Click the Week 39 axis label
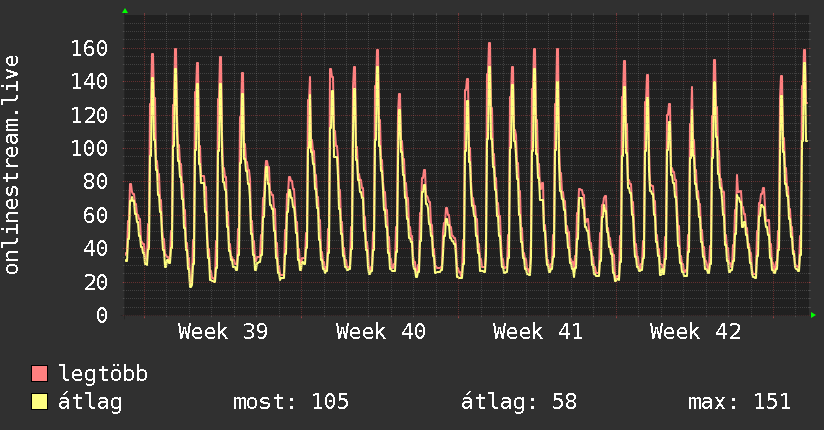 [x=223, y=332]
